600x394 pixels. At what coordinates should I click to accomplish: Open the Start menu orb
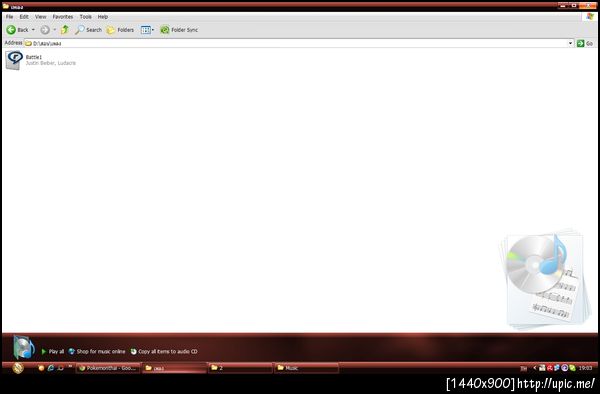tap(18, 368)
